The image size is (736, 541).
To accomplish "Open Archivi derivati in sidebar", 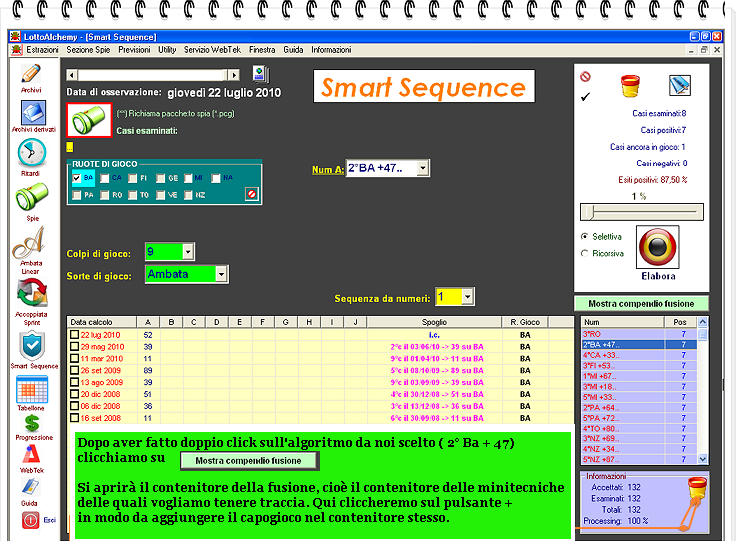I will click(33, 113).
